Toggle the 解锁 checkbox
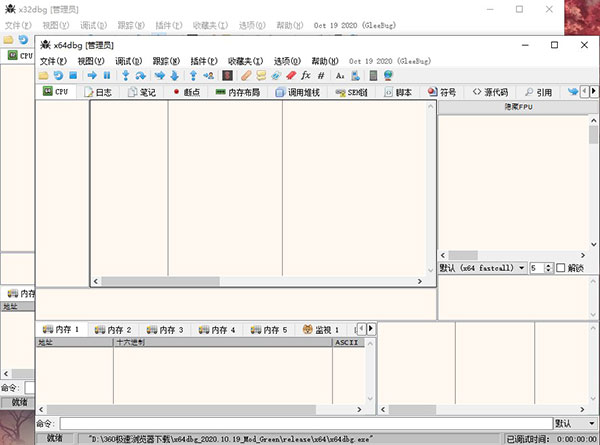Image resolution: width=600 pixels, height=445 pixels. pyautogui.click(x=560, y=268)
